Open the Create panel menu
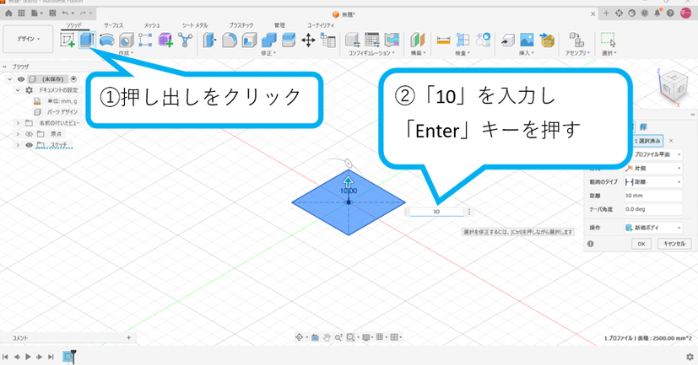 [126, 53]
